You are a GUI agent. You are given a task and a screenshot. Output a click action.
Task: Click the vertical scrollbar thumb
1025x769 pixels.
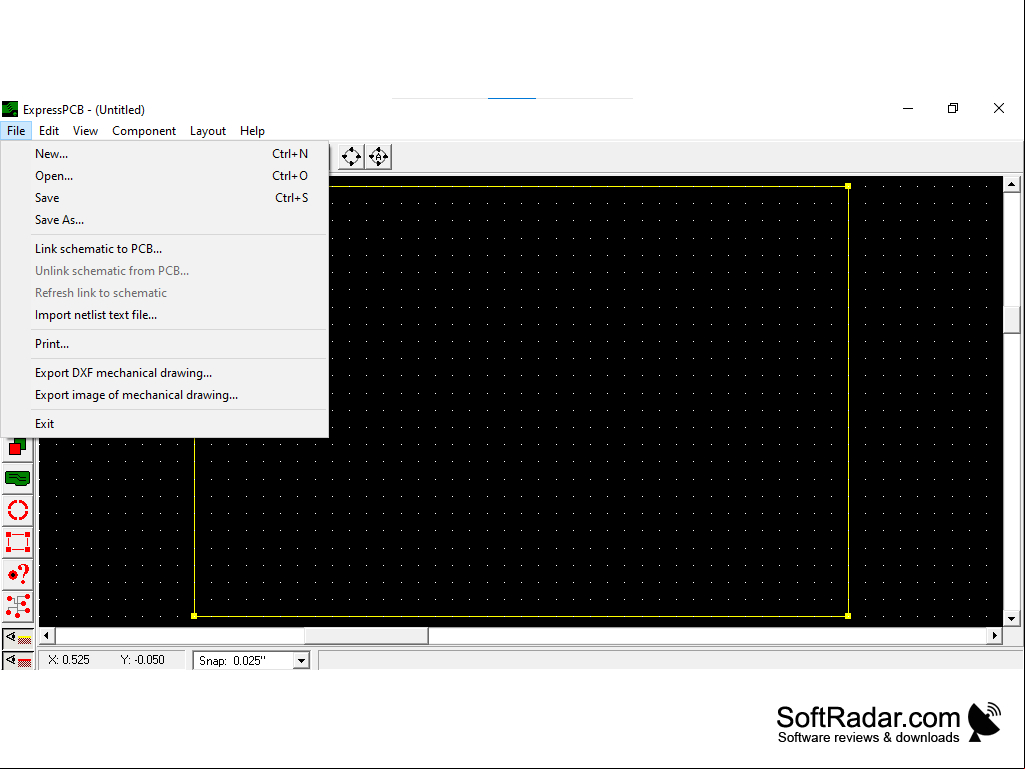[x=1011, y=320]
